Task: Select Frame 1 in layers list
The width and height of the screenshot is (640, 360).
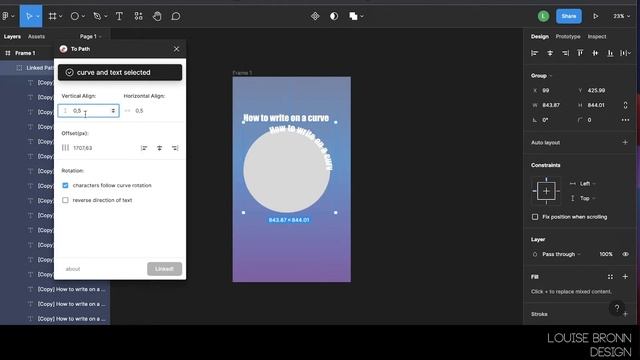Action: click(x=25, y=53)
